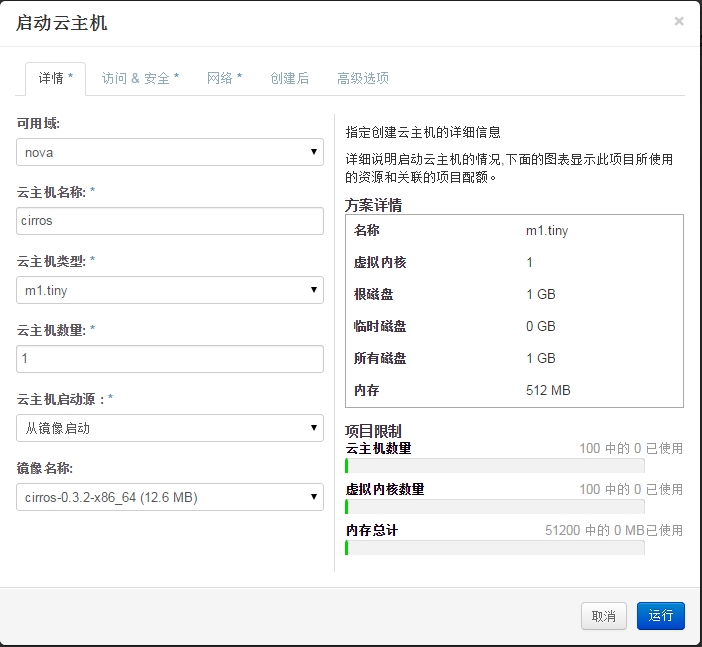Click the 临时磁盘 row label
The width and height of the screenshot is (702, 647).
[x=380, y=326]
